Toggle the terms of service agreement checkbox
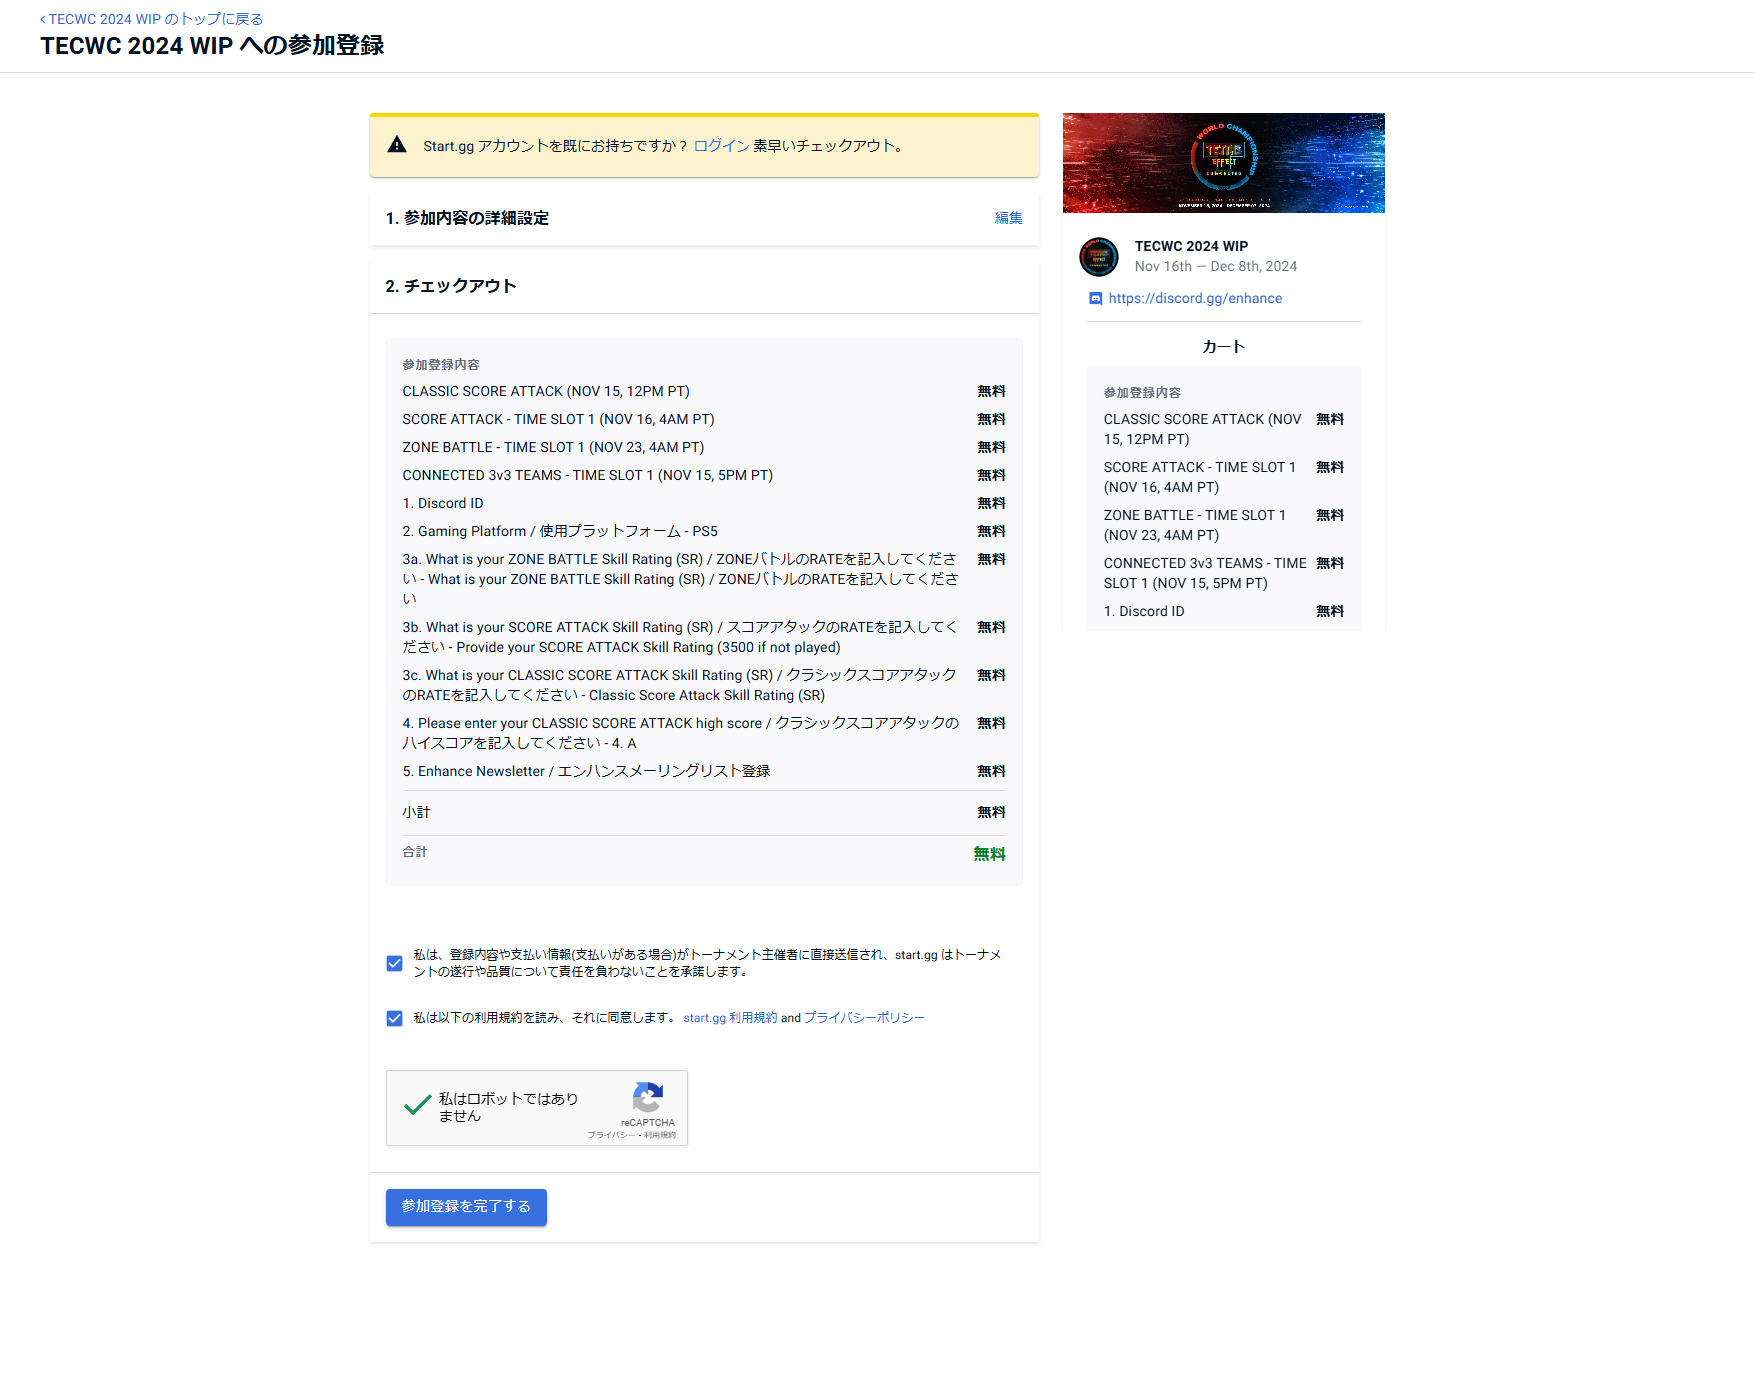 (x=394, y=1018)
